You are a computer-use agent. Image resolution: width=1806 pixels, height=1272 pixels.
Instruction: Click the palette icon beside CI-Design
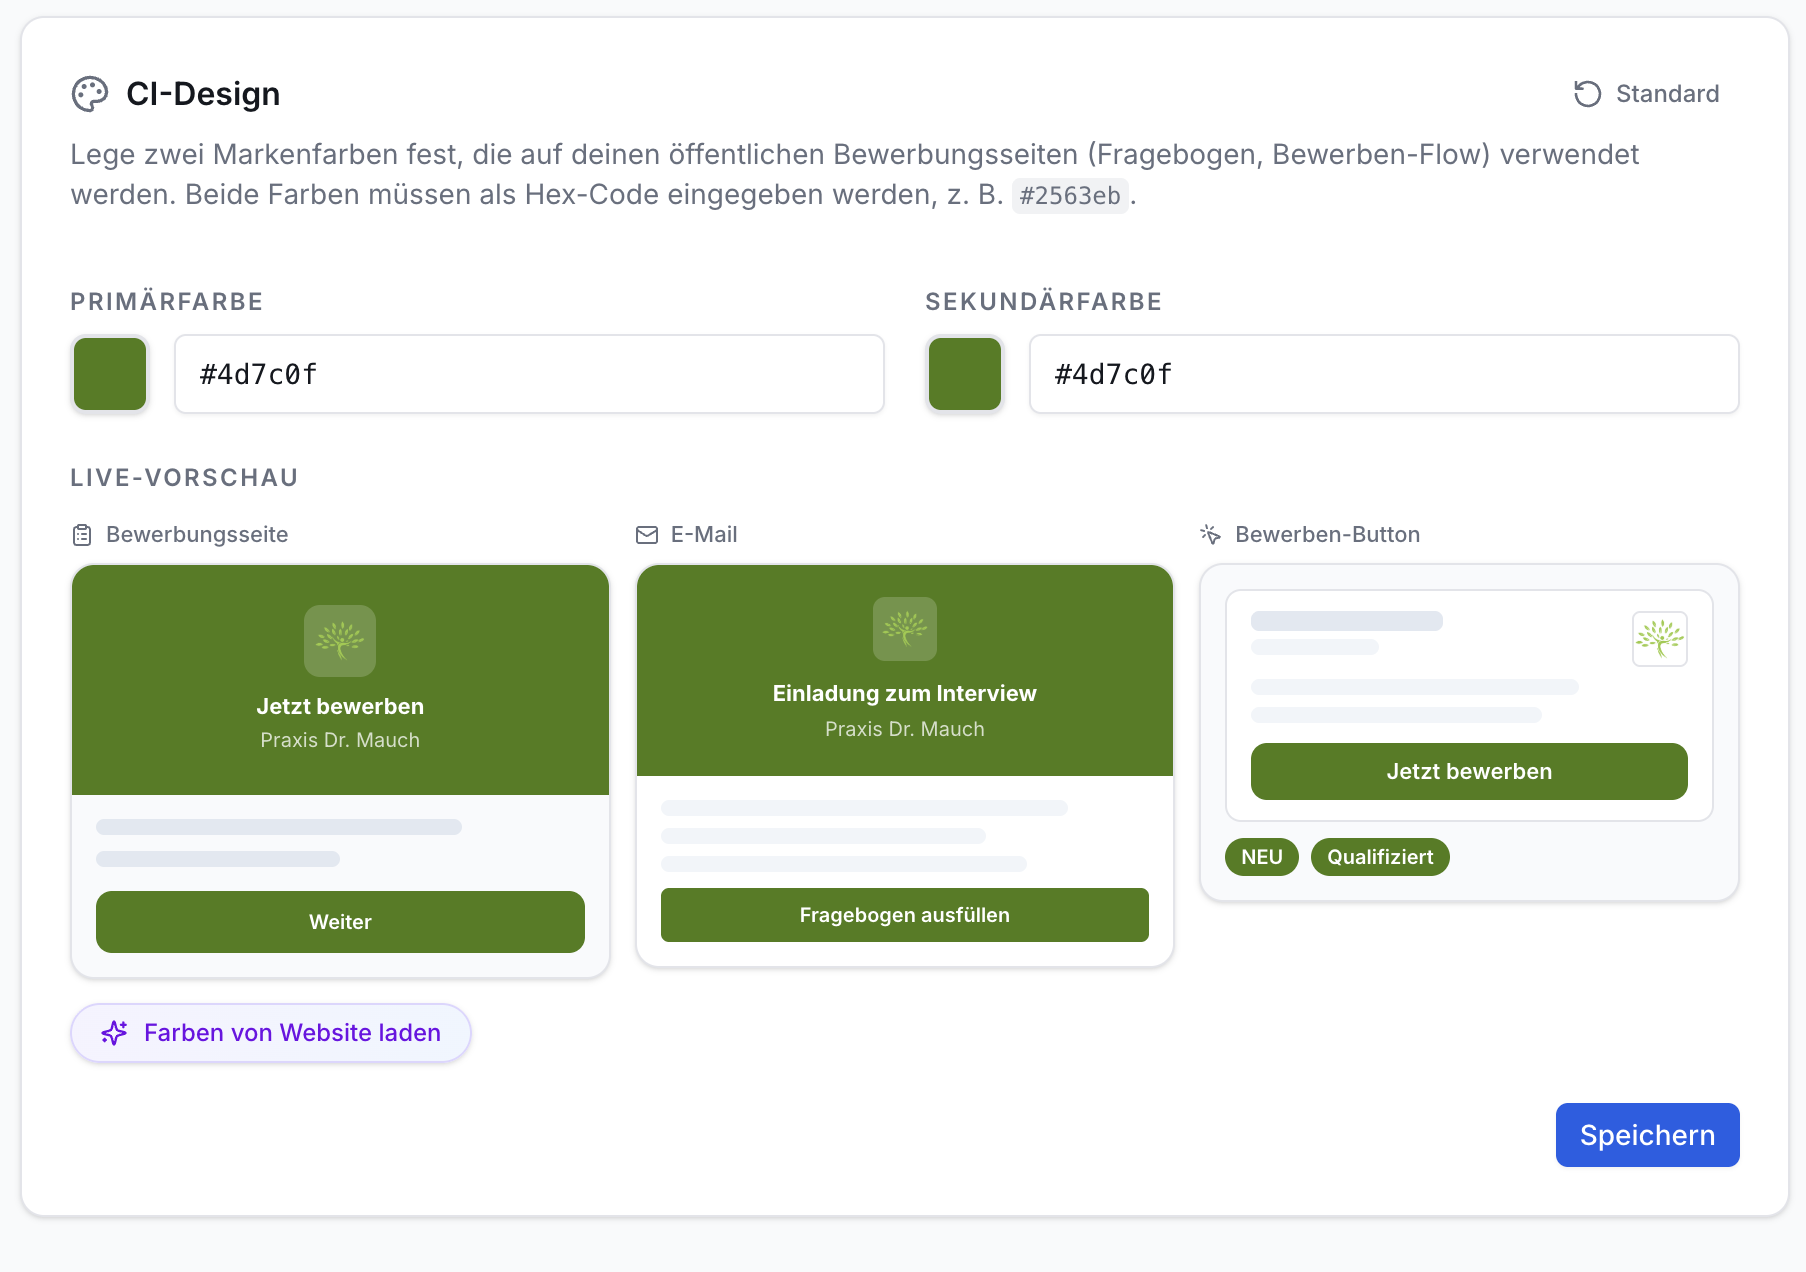90,94
